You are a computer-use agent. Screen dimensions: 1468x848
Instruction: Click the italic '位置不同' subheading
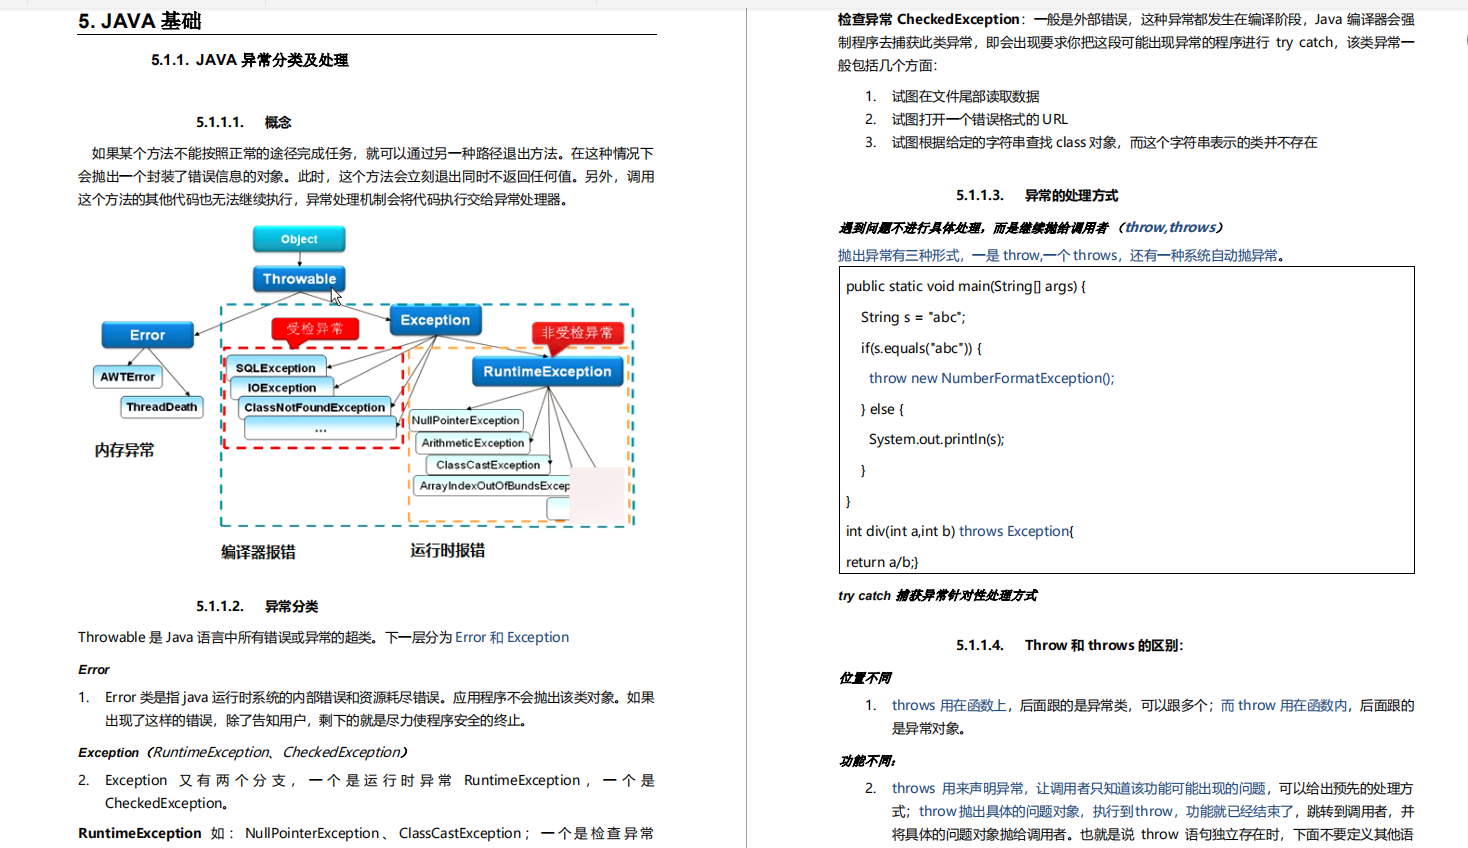(x=865, y=678)
